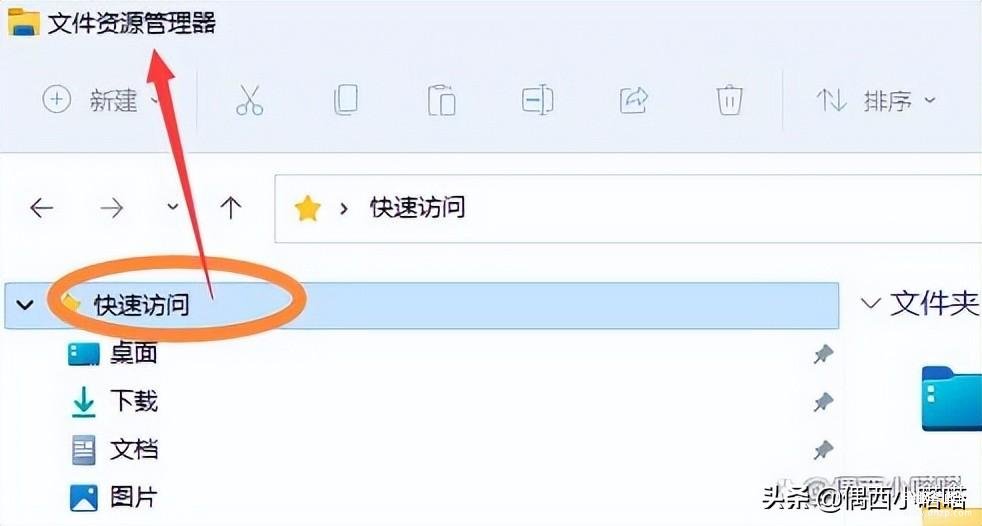Go back with the left arrow
982x526 pixels.
(41, 208)
